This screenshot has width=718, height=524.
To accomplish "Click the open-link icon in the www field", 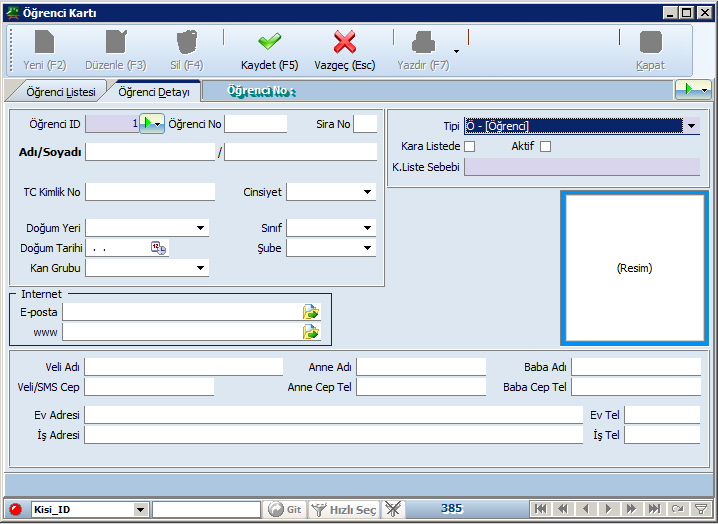I will [x=311, y=332].
